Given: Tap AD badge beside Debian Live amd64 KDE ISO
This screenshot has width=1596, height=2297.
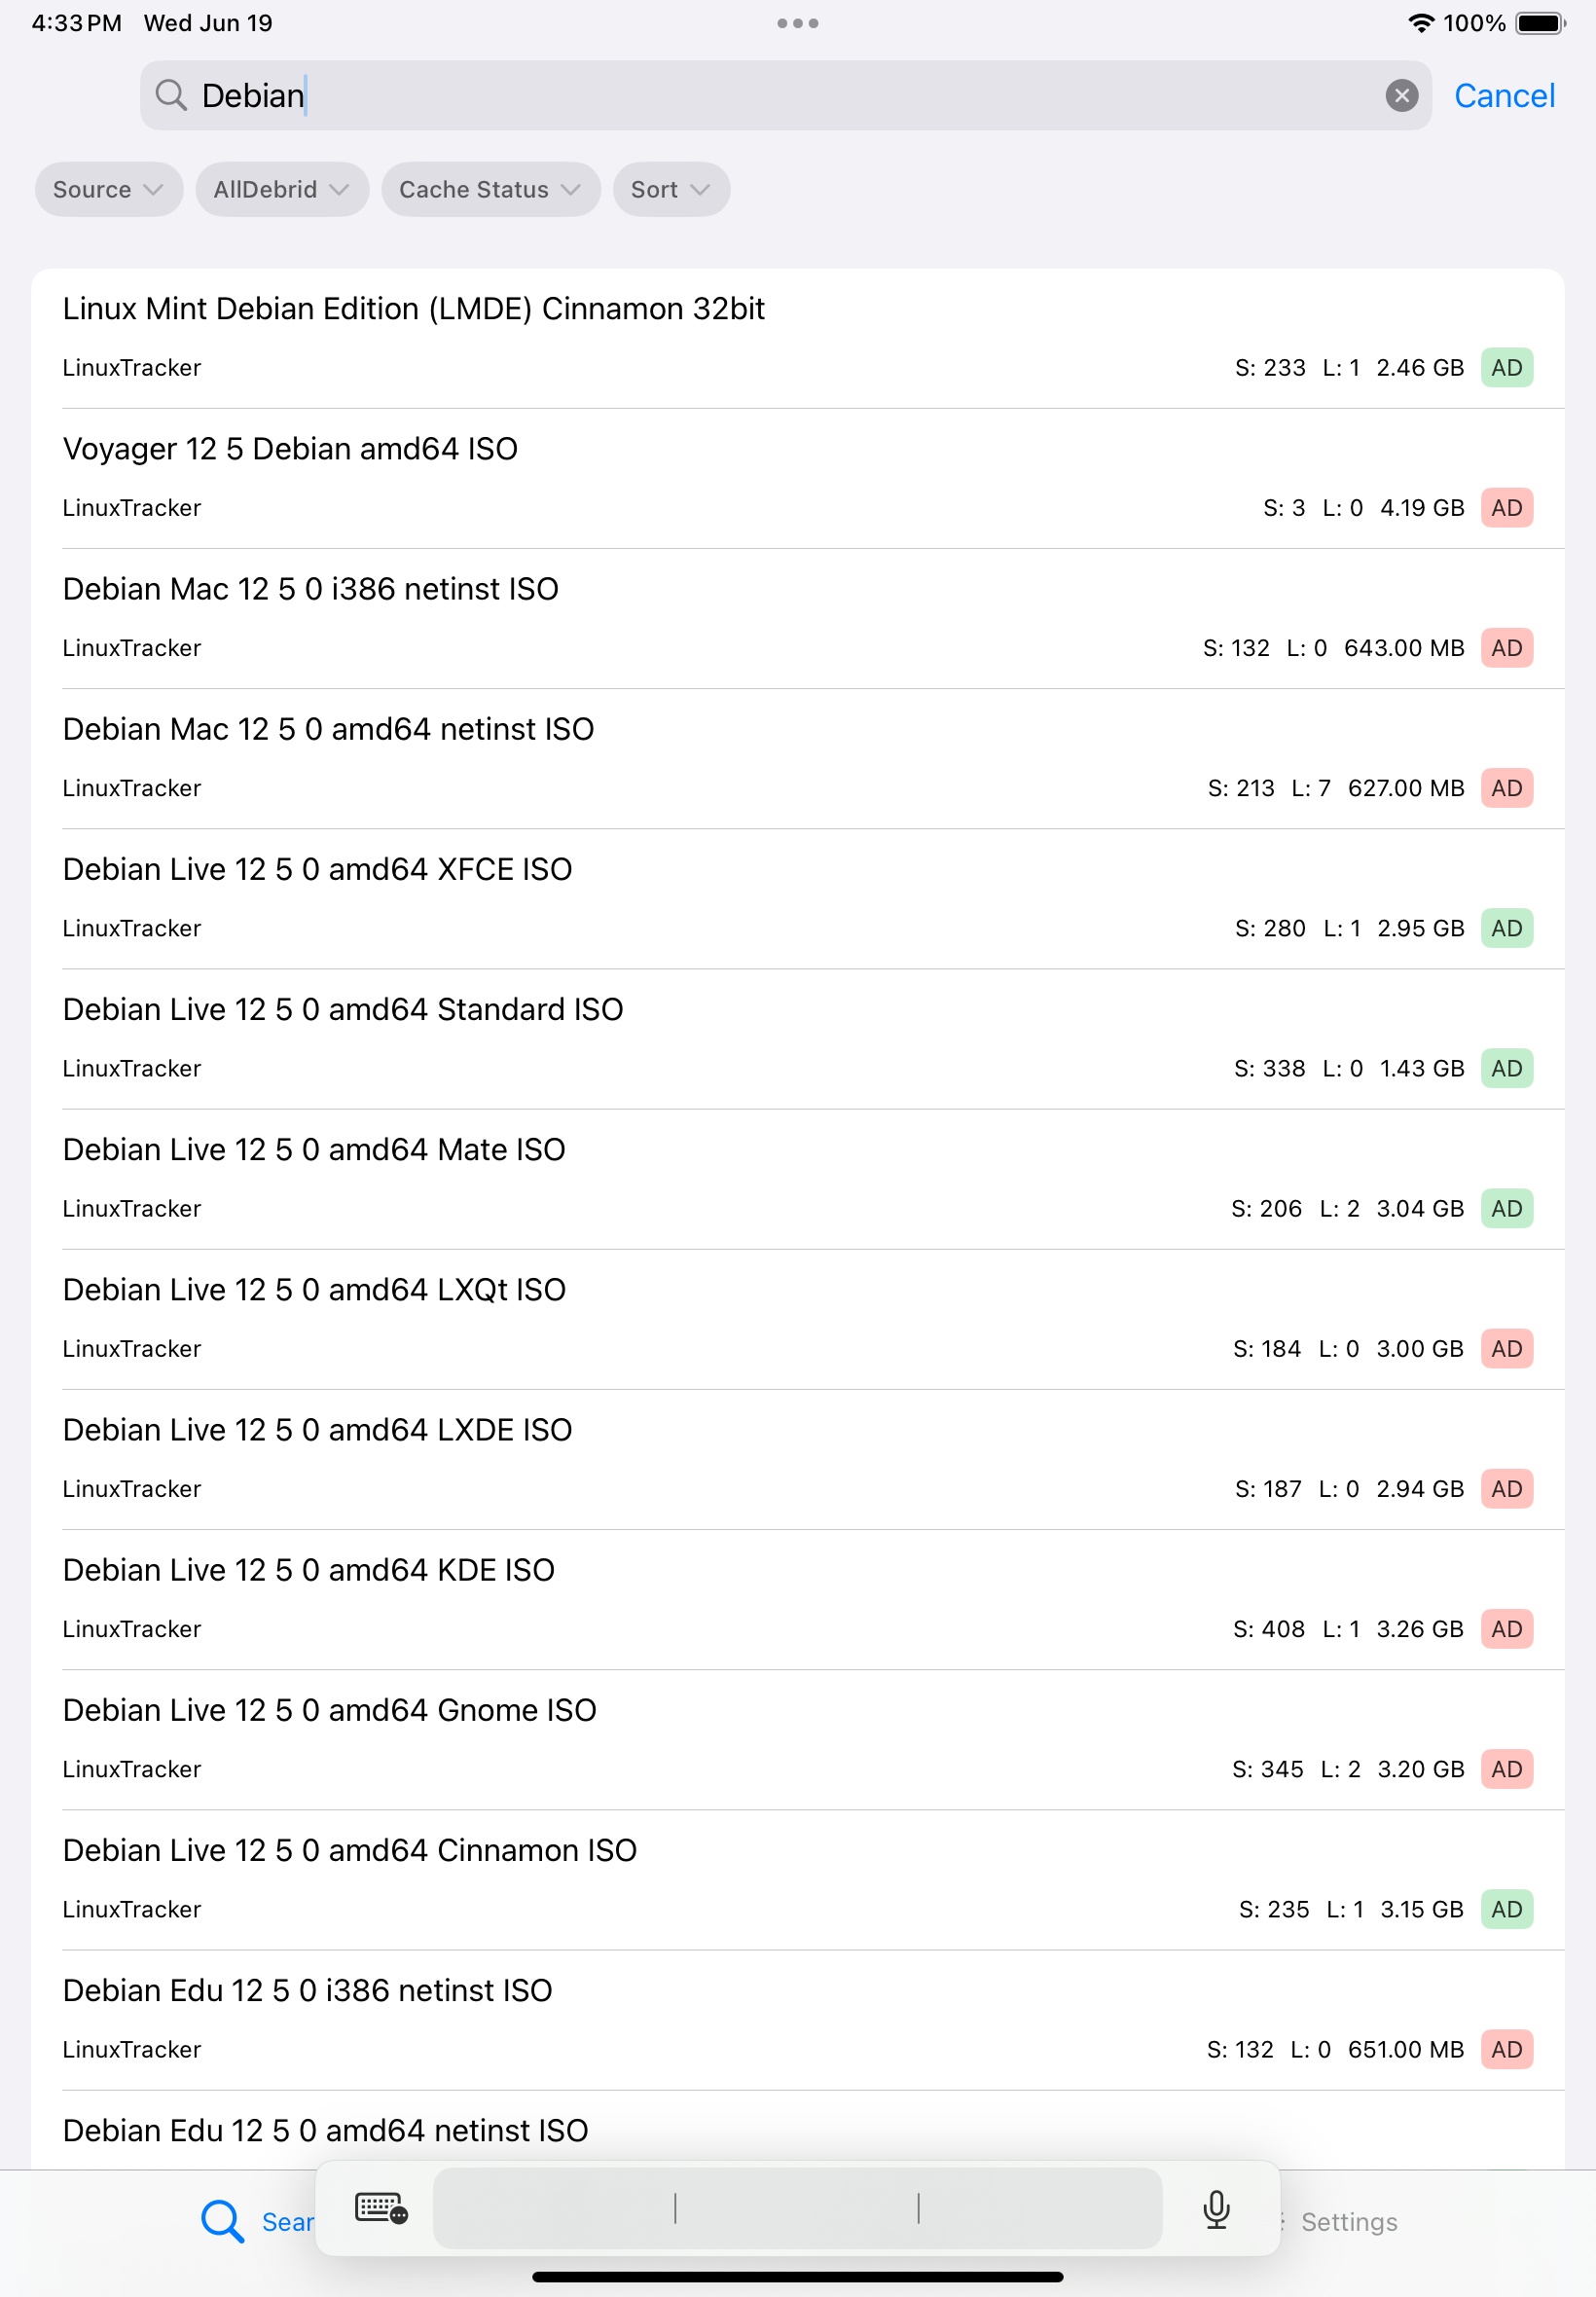Looking at the screenshot, I should (1506, 1629).
